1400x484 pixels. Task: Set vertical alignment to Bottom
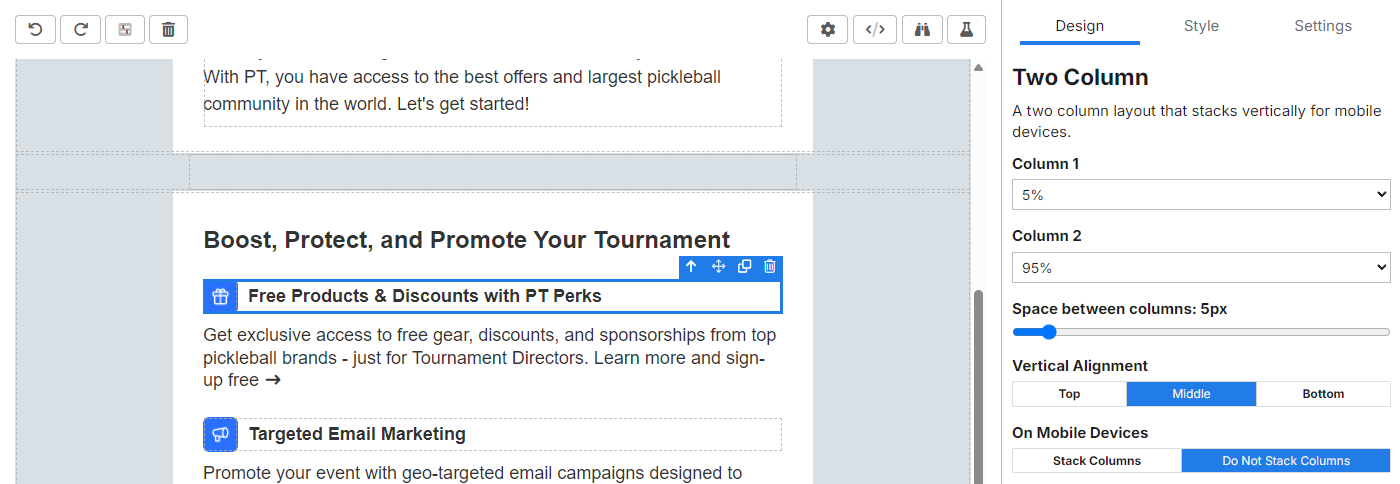(1323, 394)
